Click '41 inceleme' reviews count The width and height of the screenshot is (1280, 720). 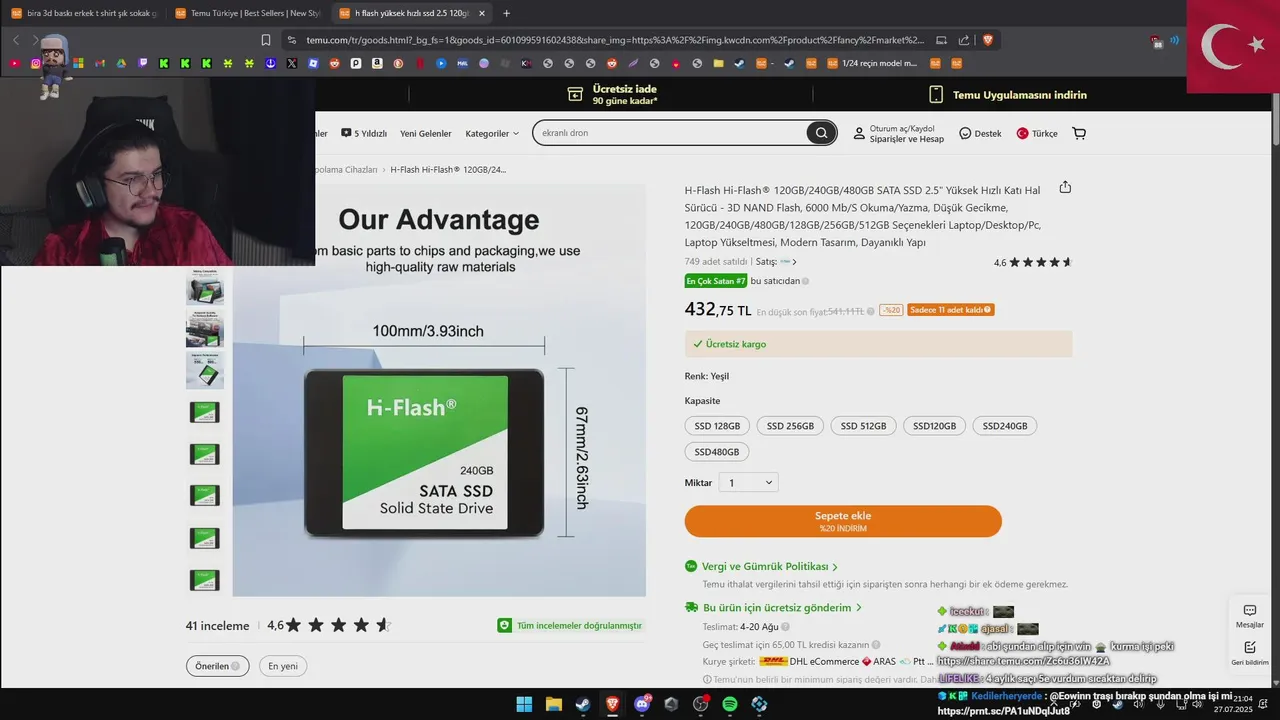point(217,626)
